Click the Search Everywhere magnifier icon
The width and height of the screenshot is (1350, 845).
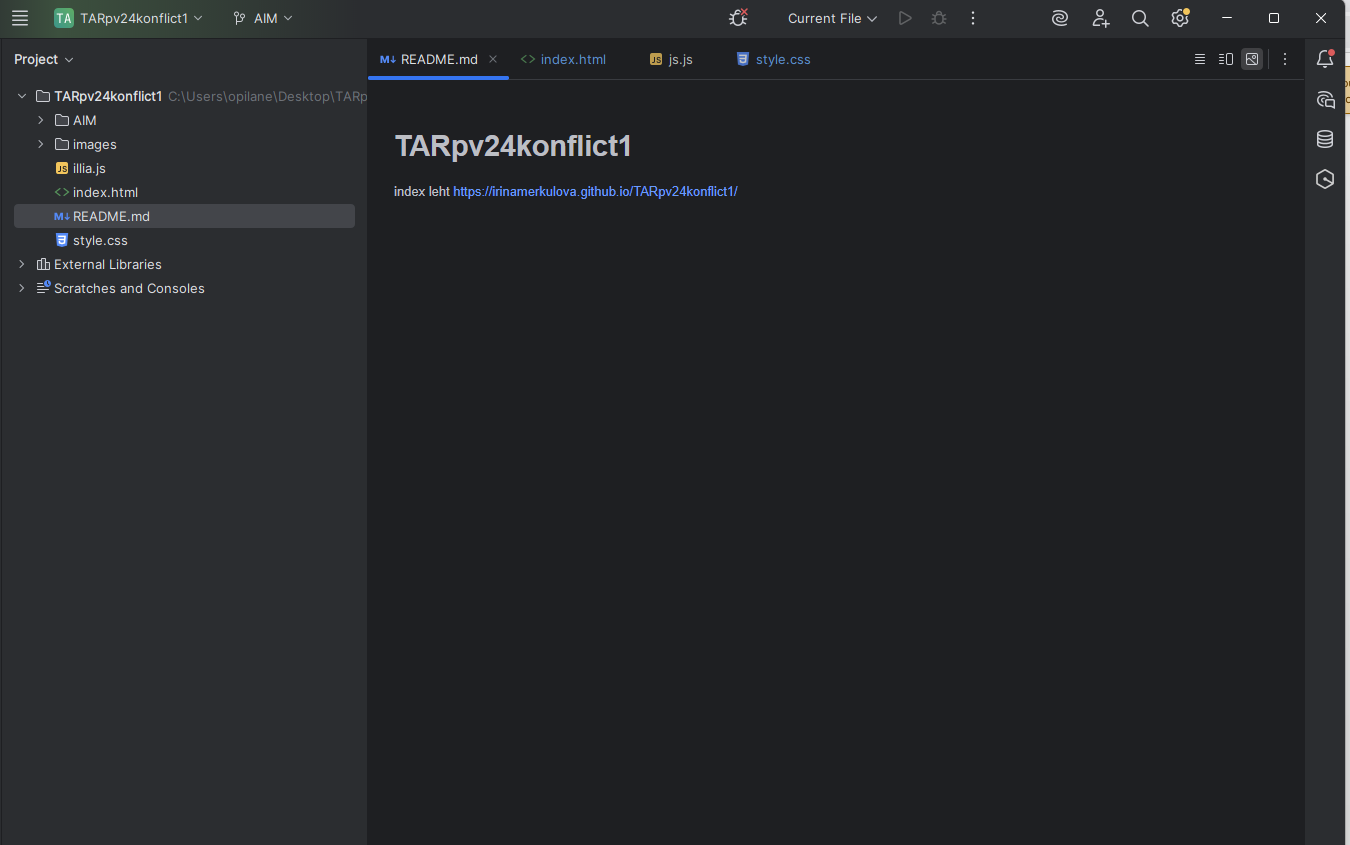tap(1140, 18)
